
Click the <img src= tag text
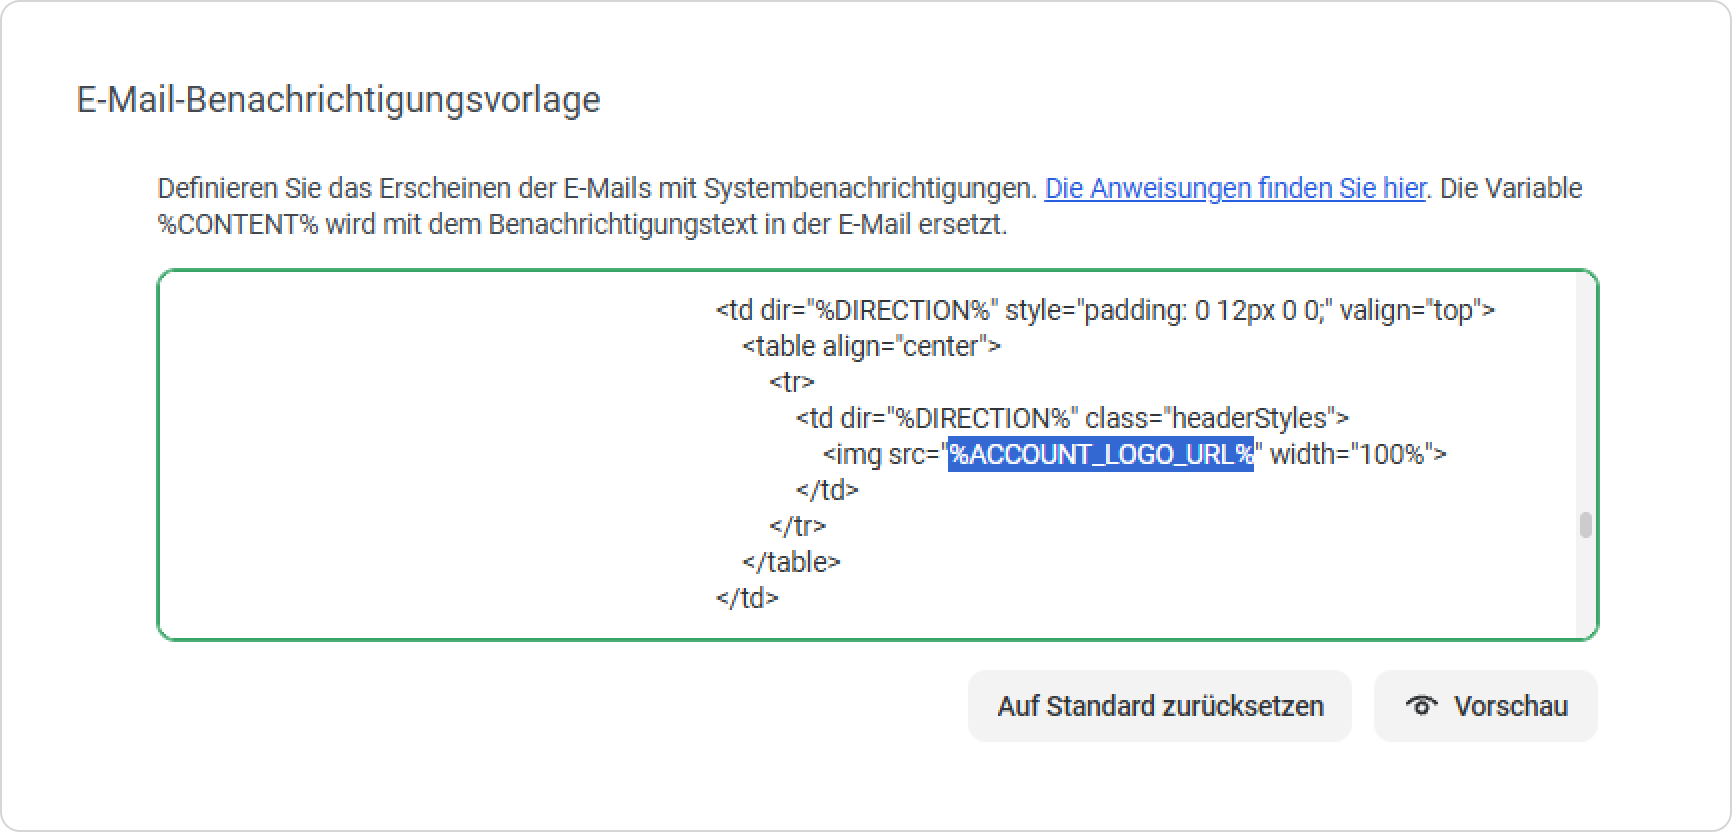(x=881, y=454)
